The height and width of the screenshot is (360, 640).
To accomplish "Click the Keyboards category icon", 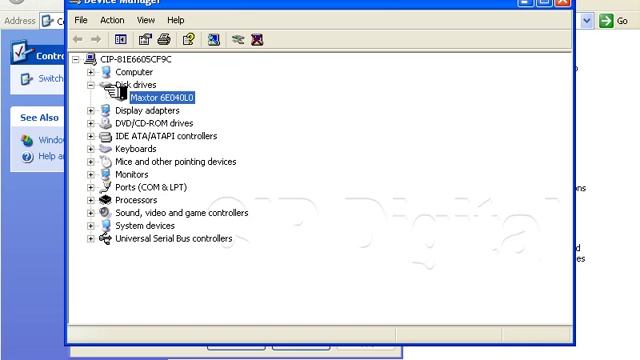I will (105, 149).
